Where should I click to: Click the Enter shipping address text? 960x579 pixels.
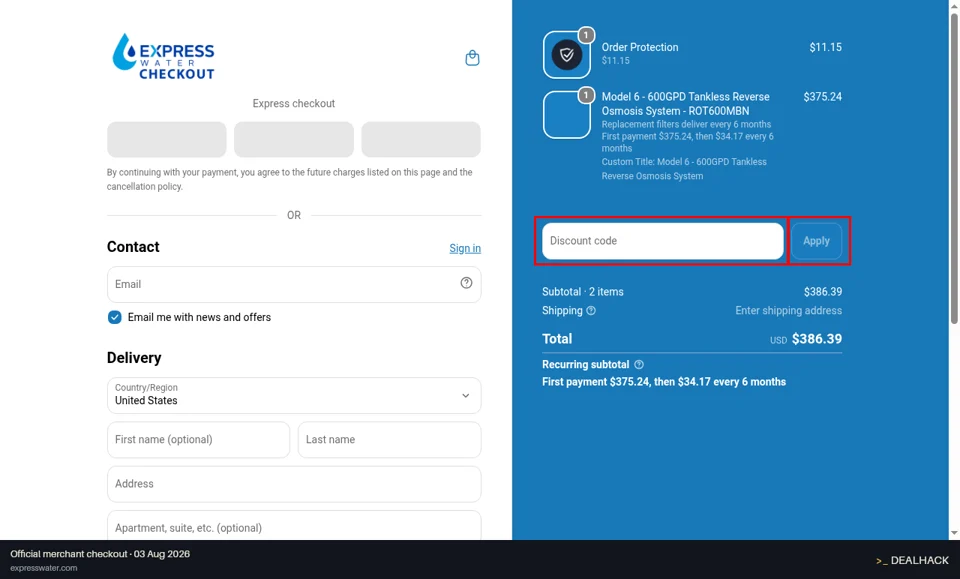789,311
